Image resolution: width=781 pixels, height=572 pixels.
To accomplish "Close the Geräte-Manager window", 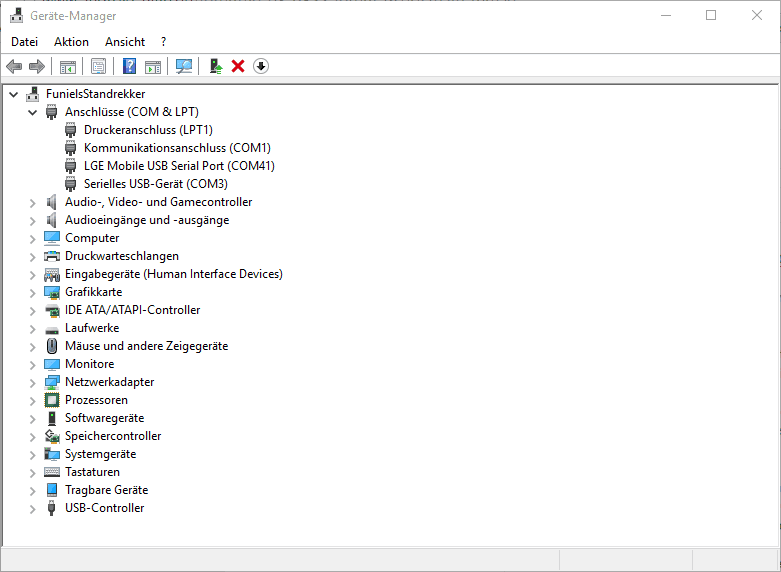I will coord(757,15).
